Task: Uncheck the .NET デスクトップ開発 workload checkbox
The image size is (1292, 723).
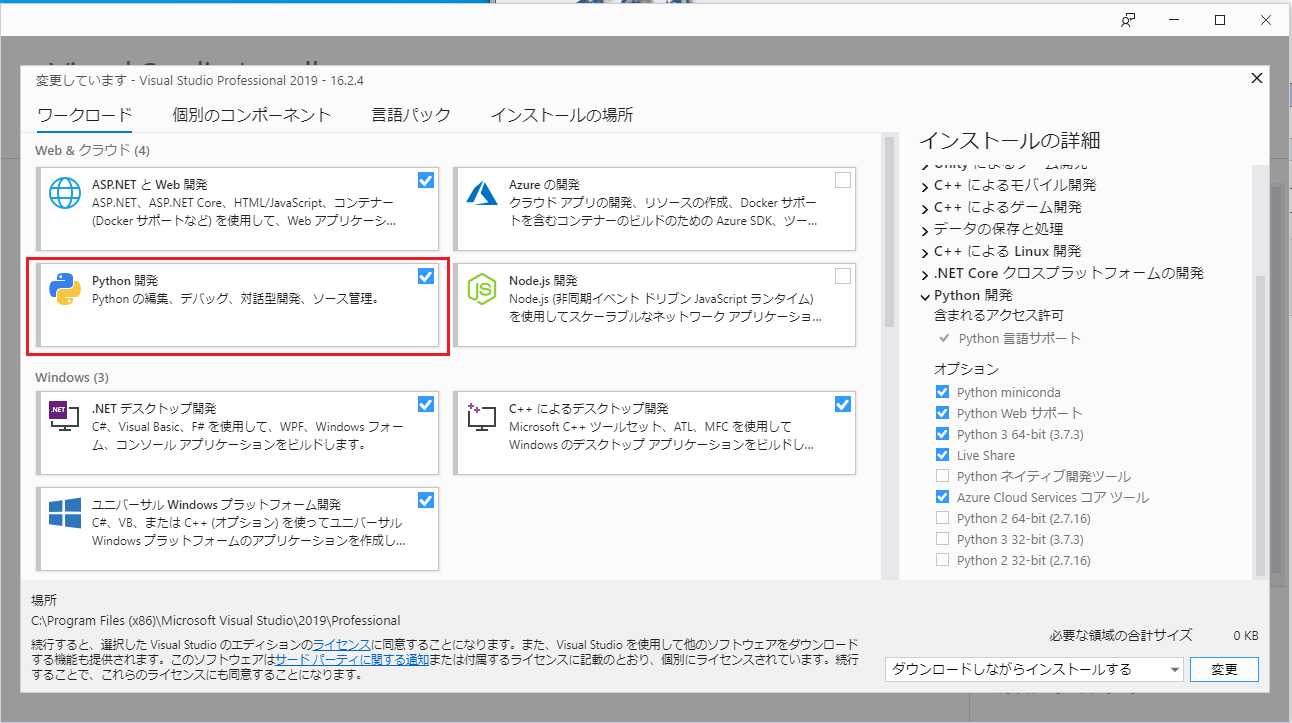Action: coord(426,404)
